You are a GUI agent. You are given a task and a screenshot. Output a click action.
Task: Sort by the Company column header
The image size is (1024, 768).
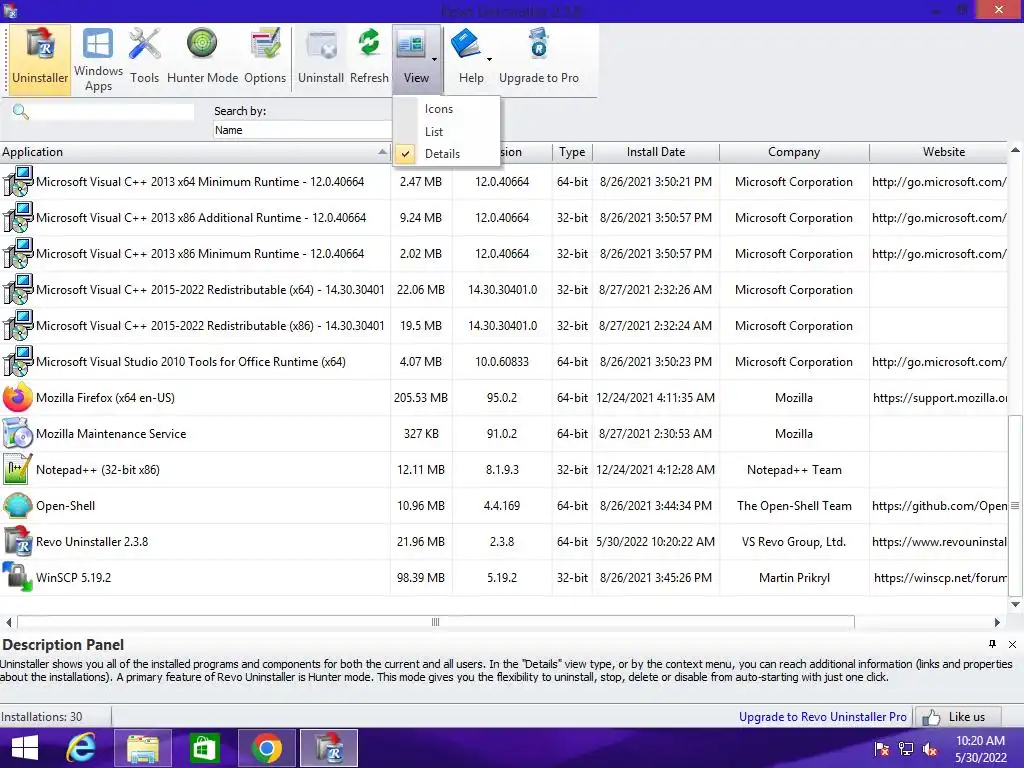point(793,152)
